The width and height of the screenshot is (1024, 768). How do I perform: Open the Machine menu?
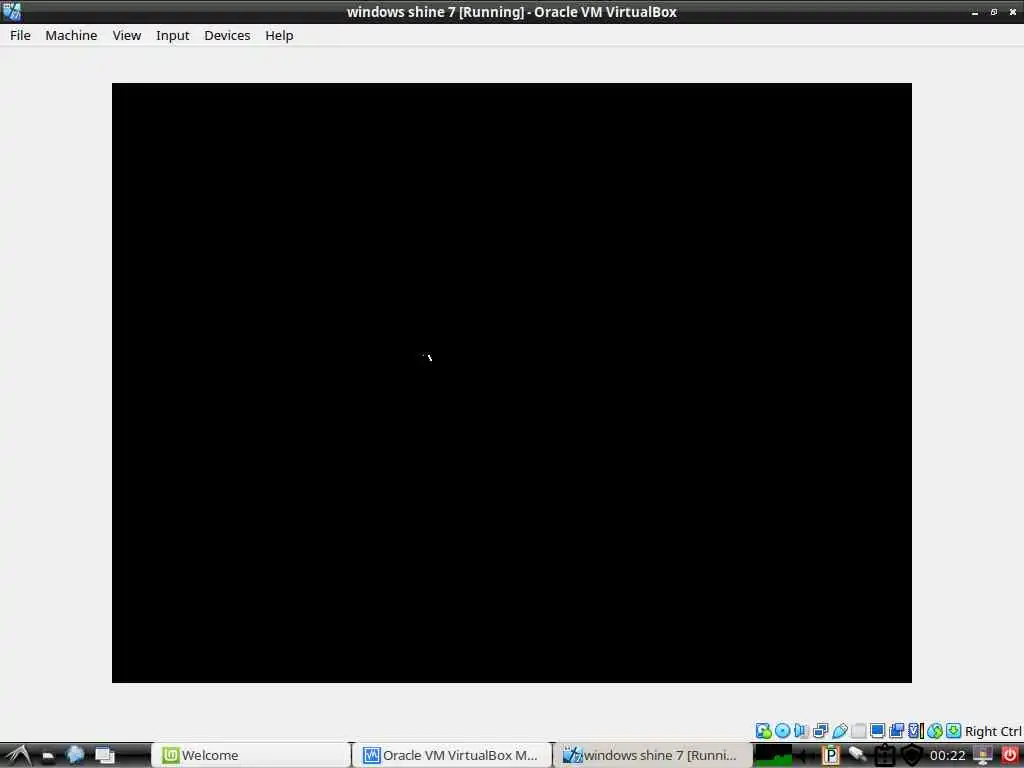click(71, 35)
